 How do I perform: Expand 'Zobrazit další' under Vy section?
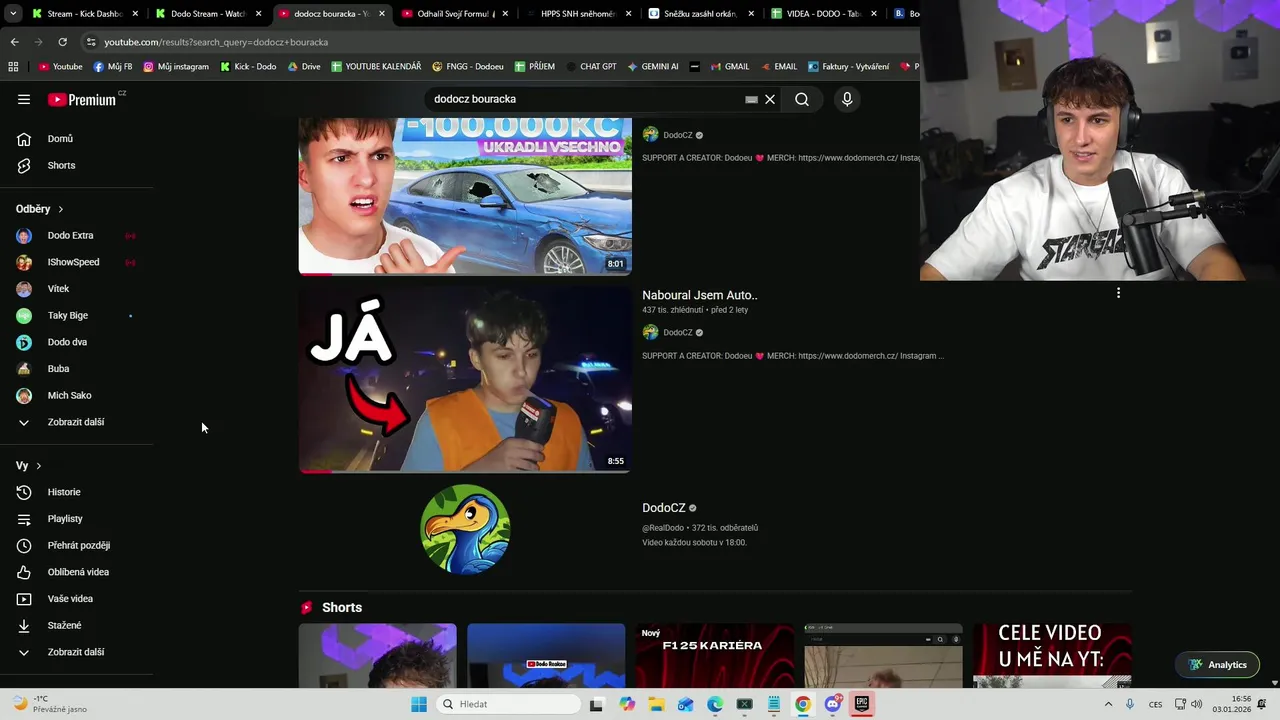tap(76, 652)
